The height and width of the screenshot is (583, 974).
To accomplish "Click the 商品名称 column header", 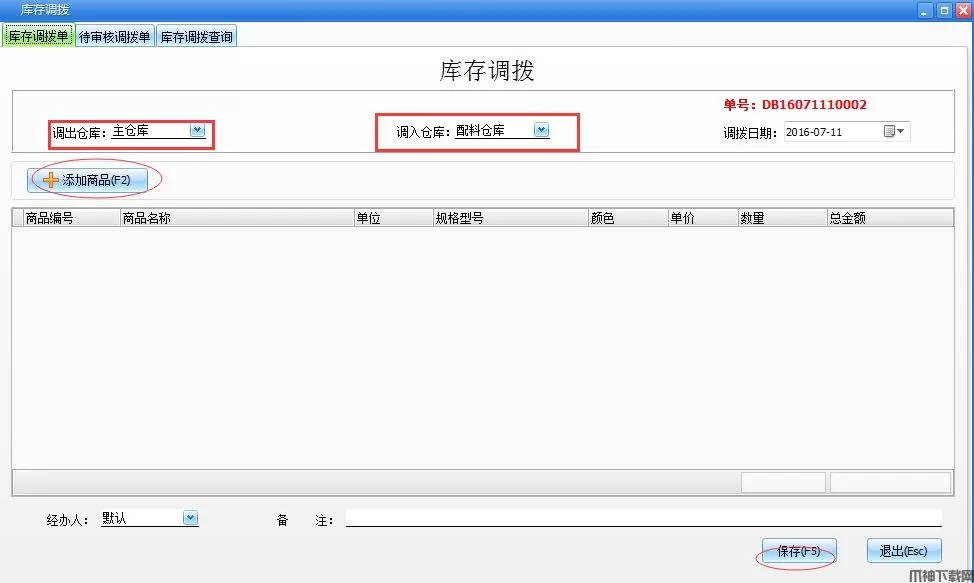I will coord(237,218).
